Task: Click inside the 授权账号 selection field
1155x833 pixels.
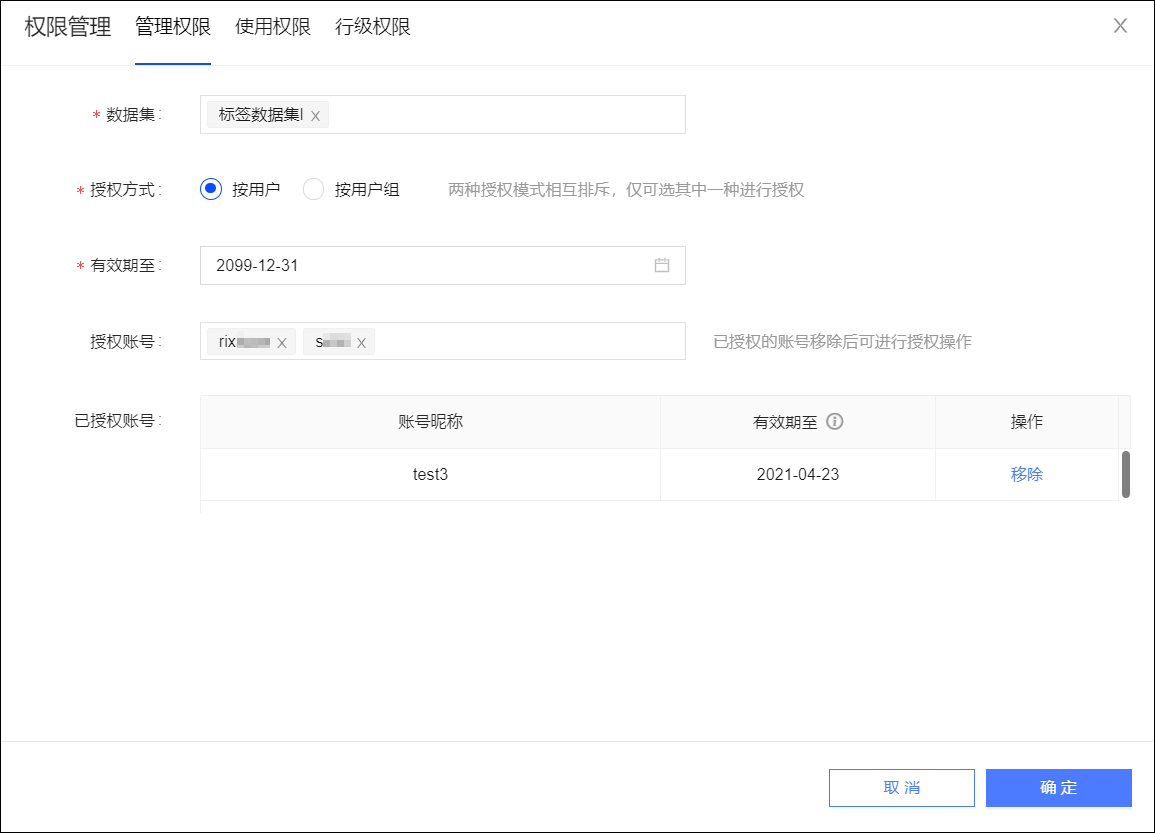Action: coord(443,341)
